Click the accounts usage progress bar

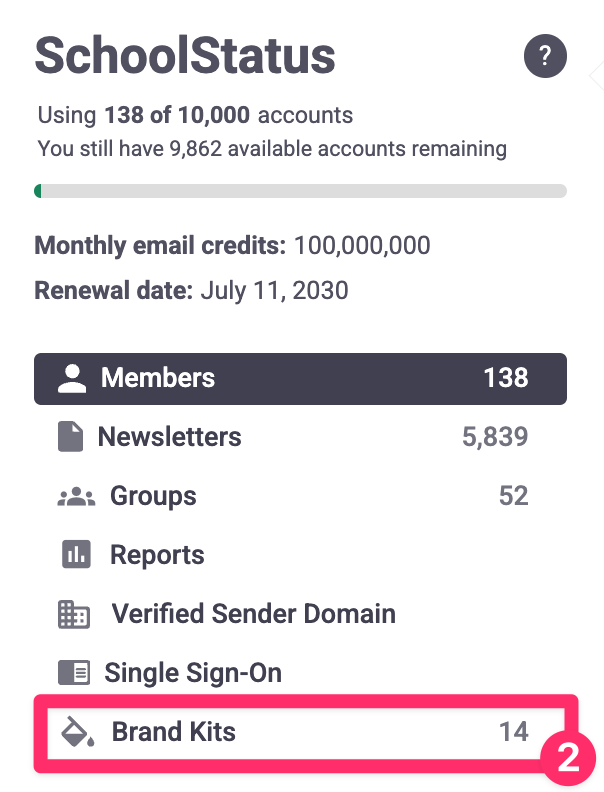(x=300, y=191)
